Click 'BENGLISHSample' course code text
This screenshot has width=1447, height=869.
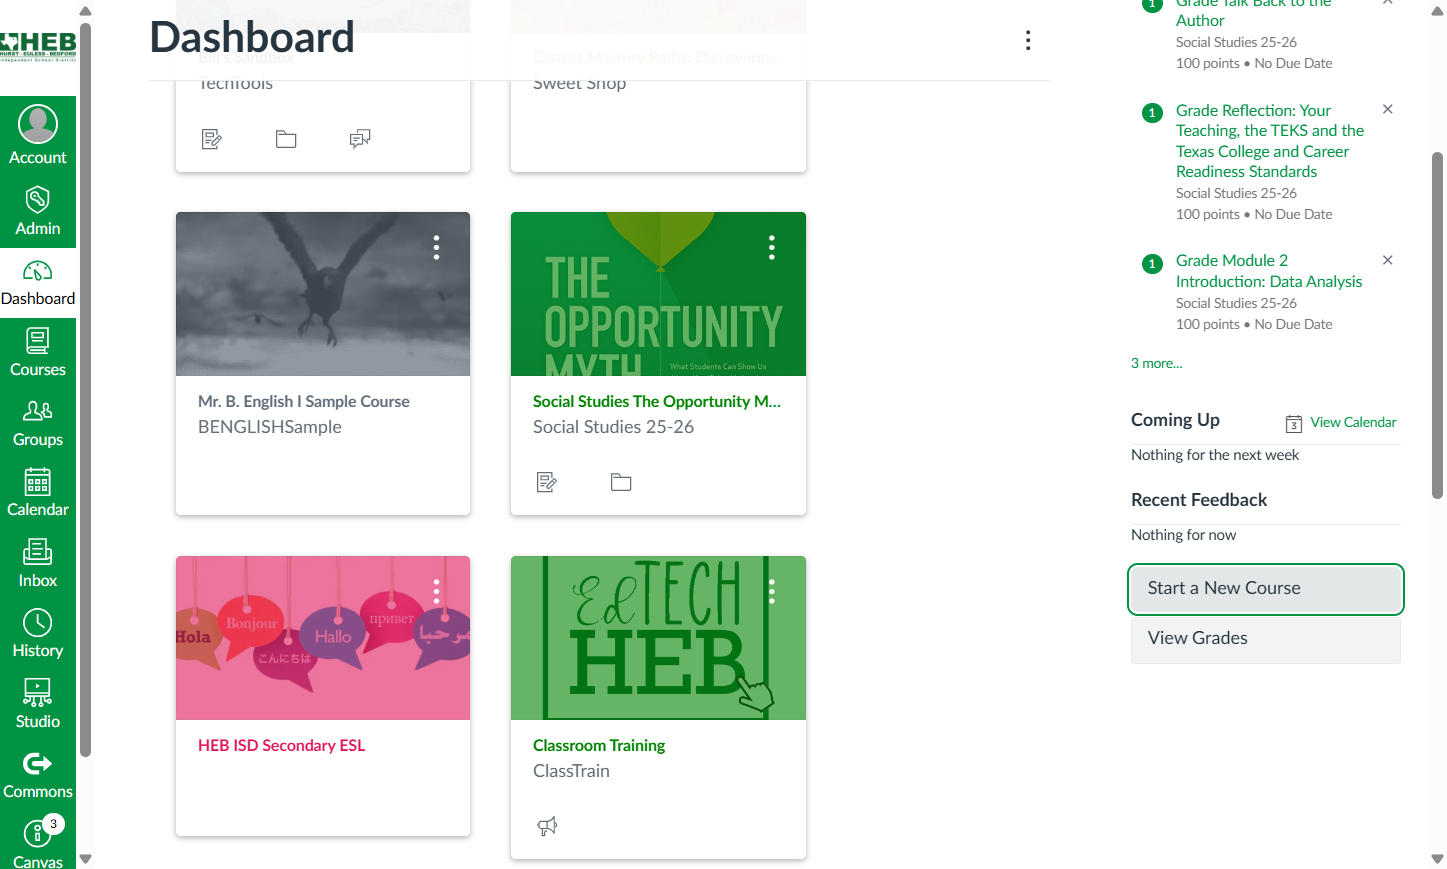pos(270,427)
